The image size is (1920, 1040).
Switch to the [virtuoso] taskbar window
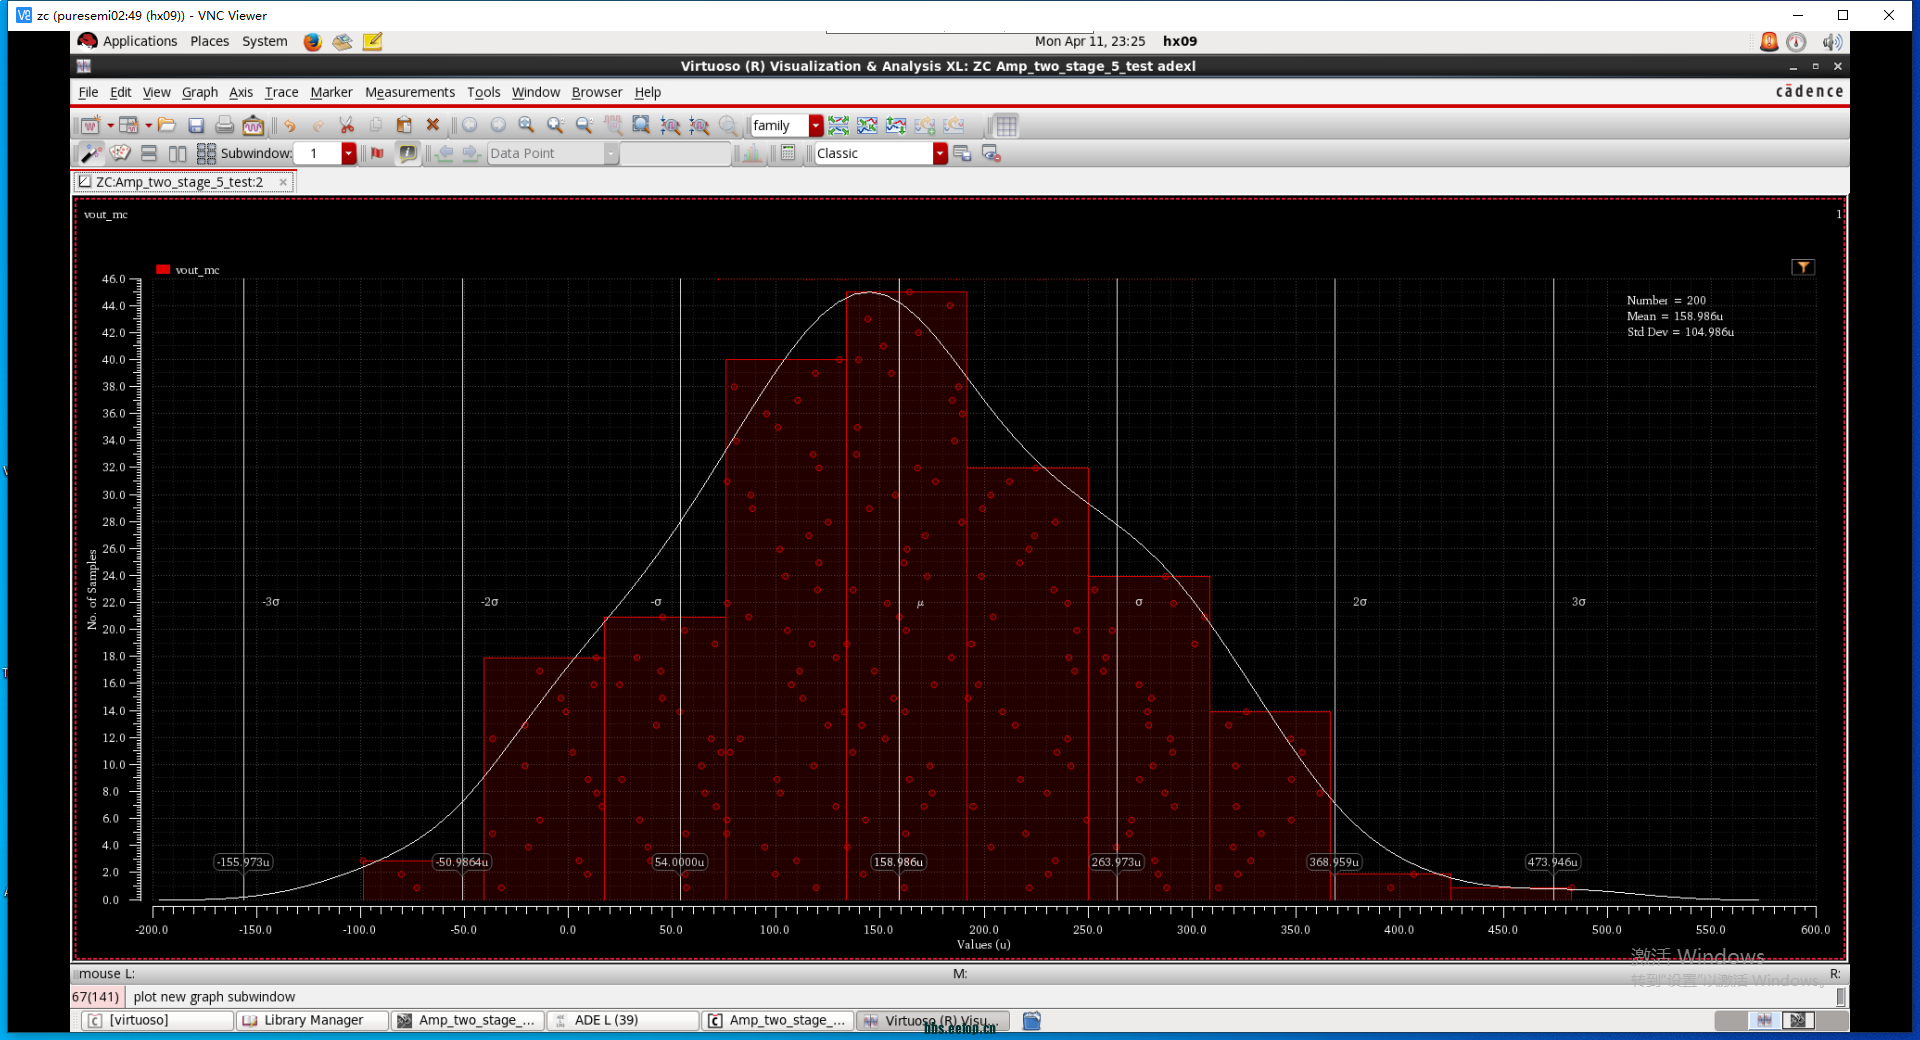coord(157,1020)
